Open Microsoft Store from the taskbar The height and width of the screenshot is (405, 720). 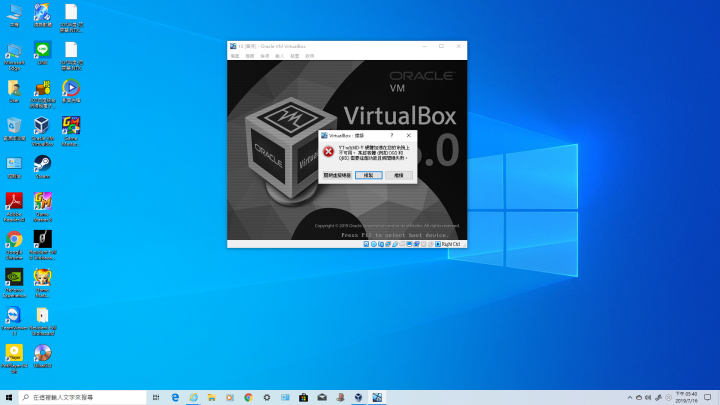[x=304, y=397]
